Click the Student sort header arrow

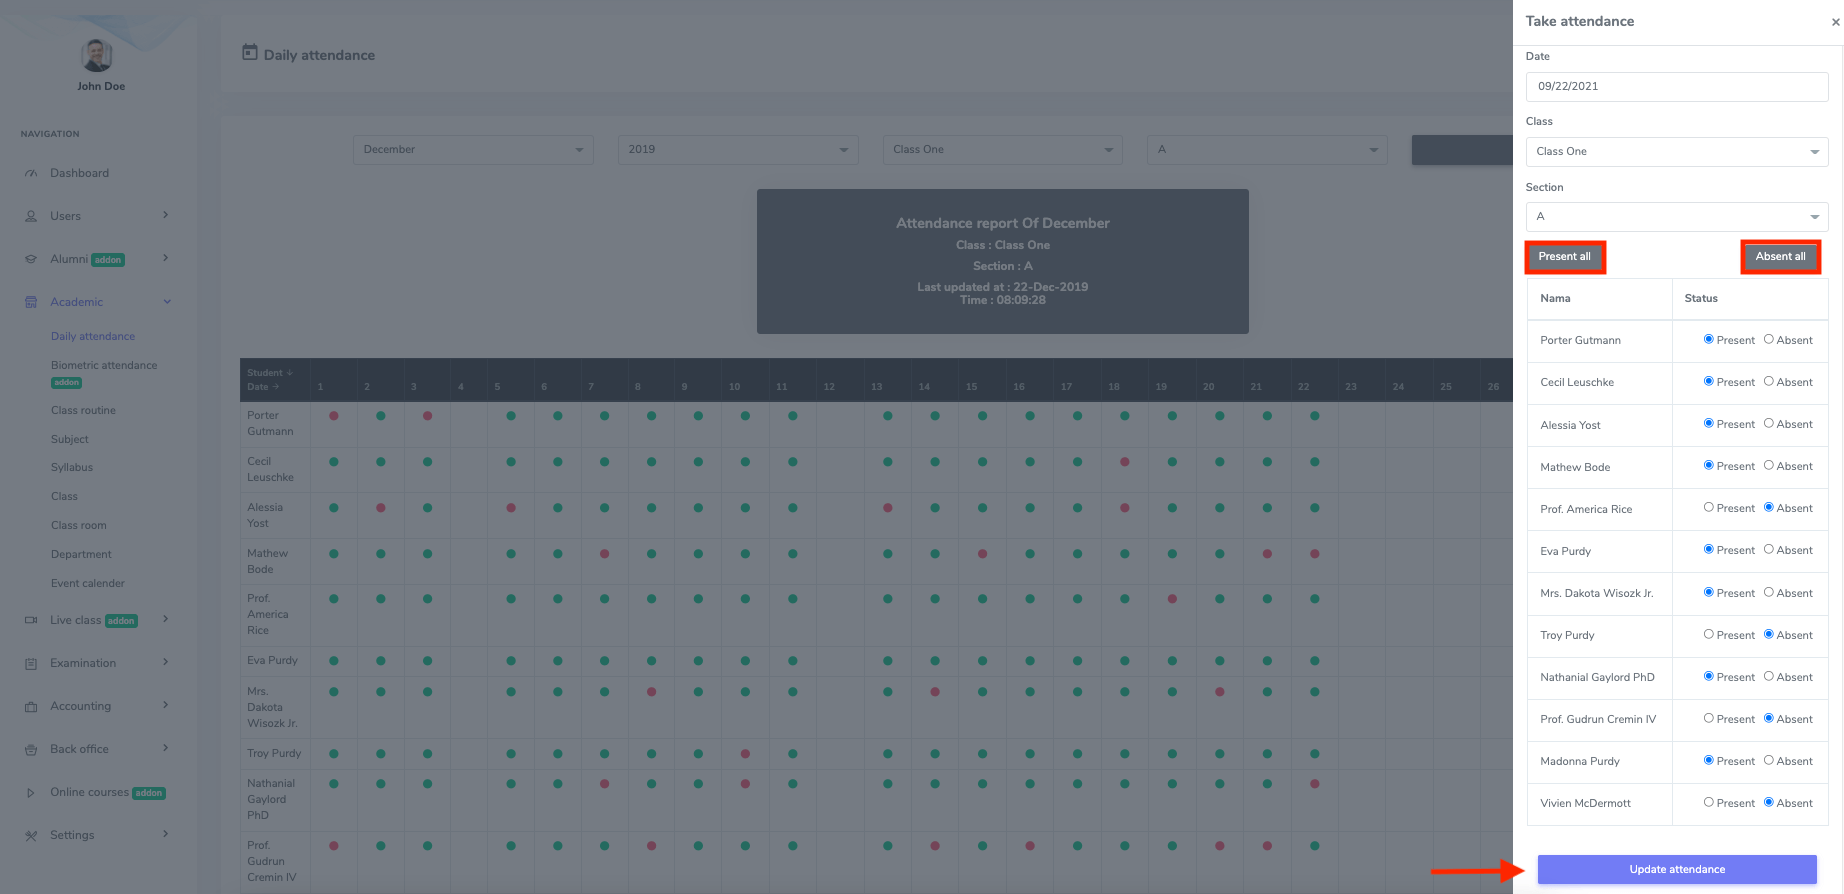(290, 373)
